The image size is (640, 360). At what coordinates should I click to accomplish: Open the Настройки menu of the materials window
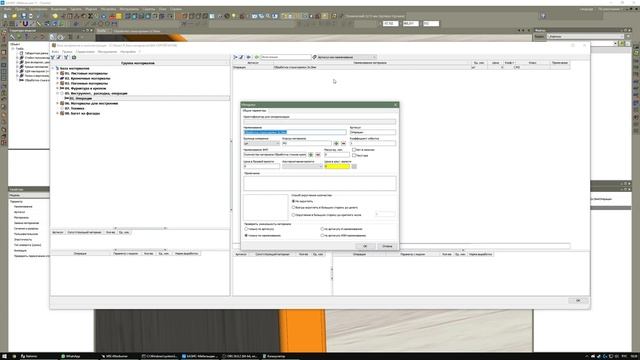[x=128, y=52]
